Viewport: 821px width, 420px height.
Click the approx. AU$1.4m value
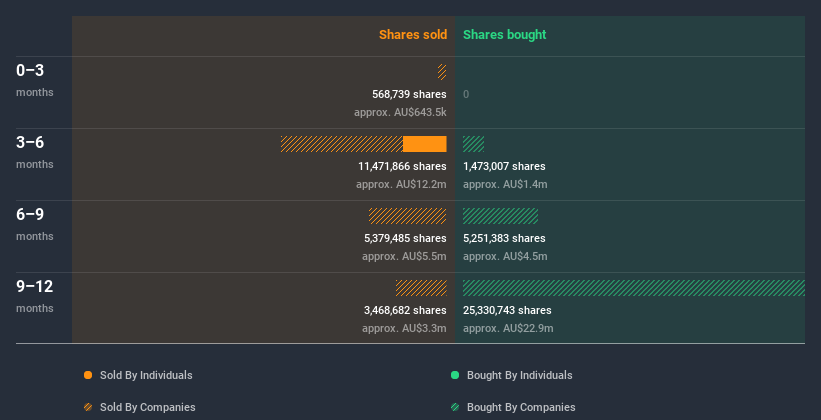pos(505,184)
